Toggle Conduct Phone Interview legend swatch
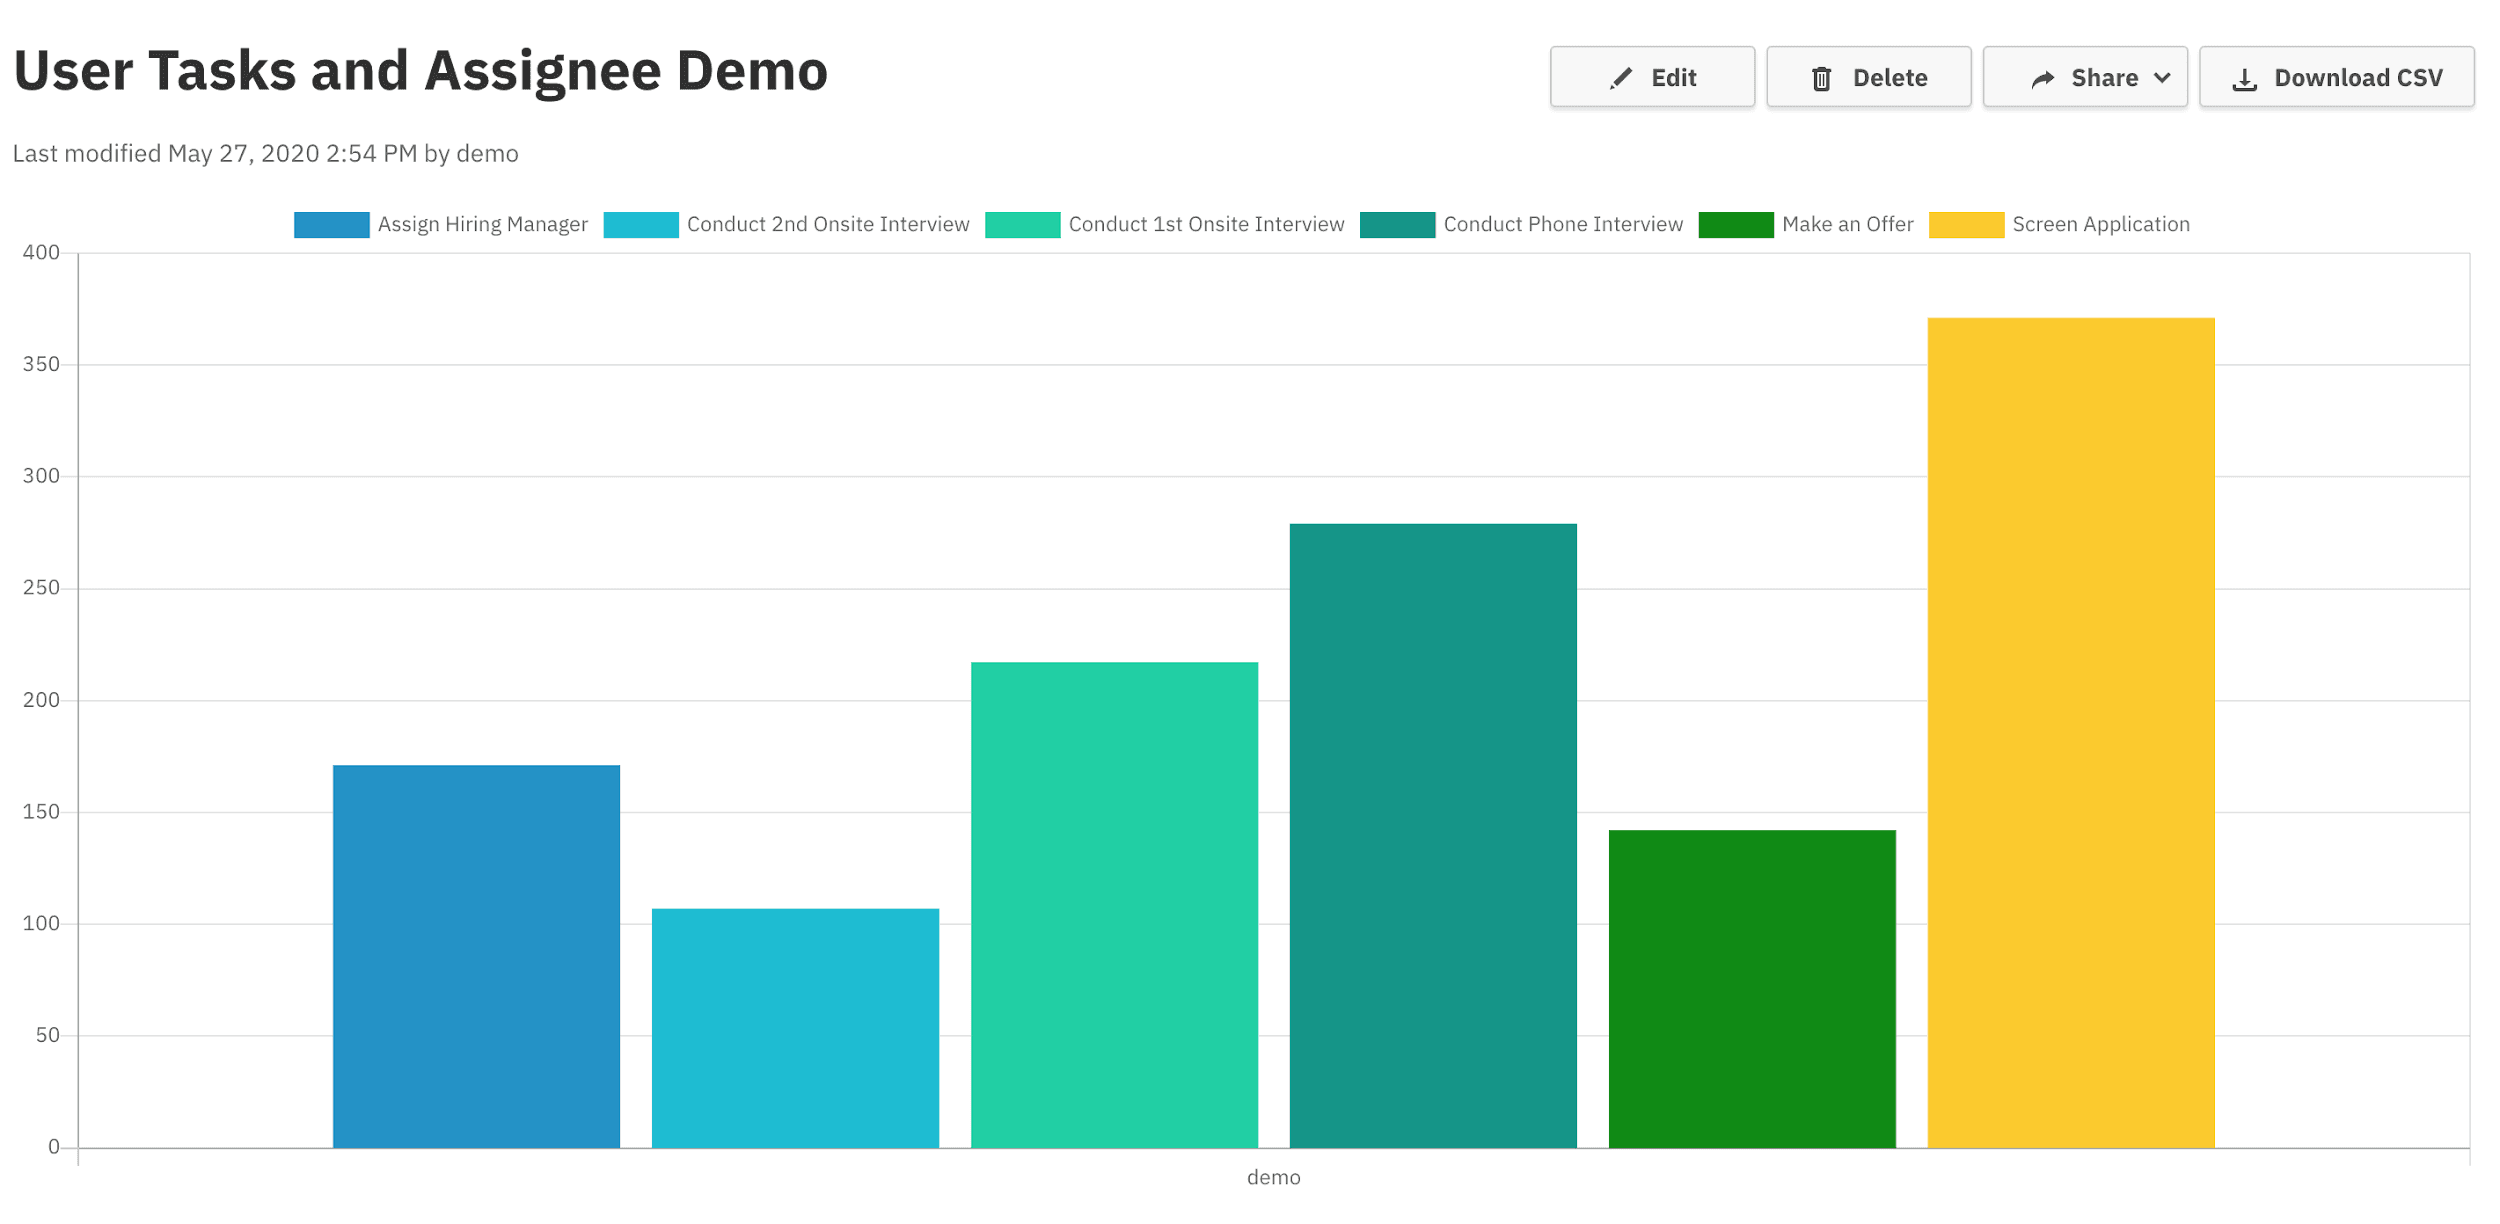 (1397, 225)
